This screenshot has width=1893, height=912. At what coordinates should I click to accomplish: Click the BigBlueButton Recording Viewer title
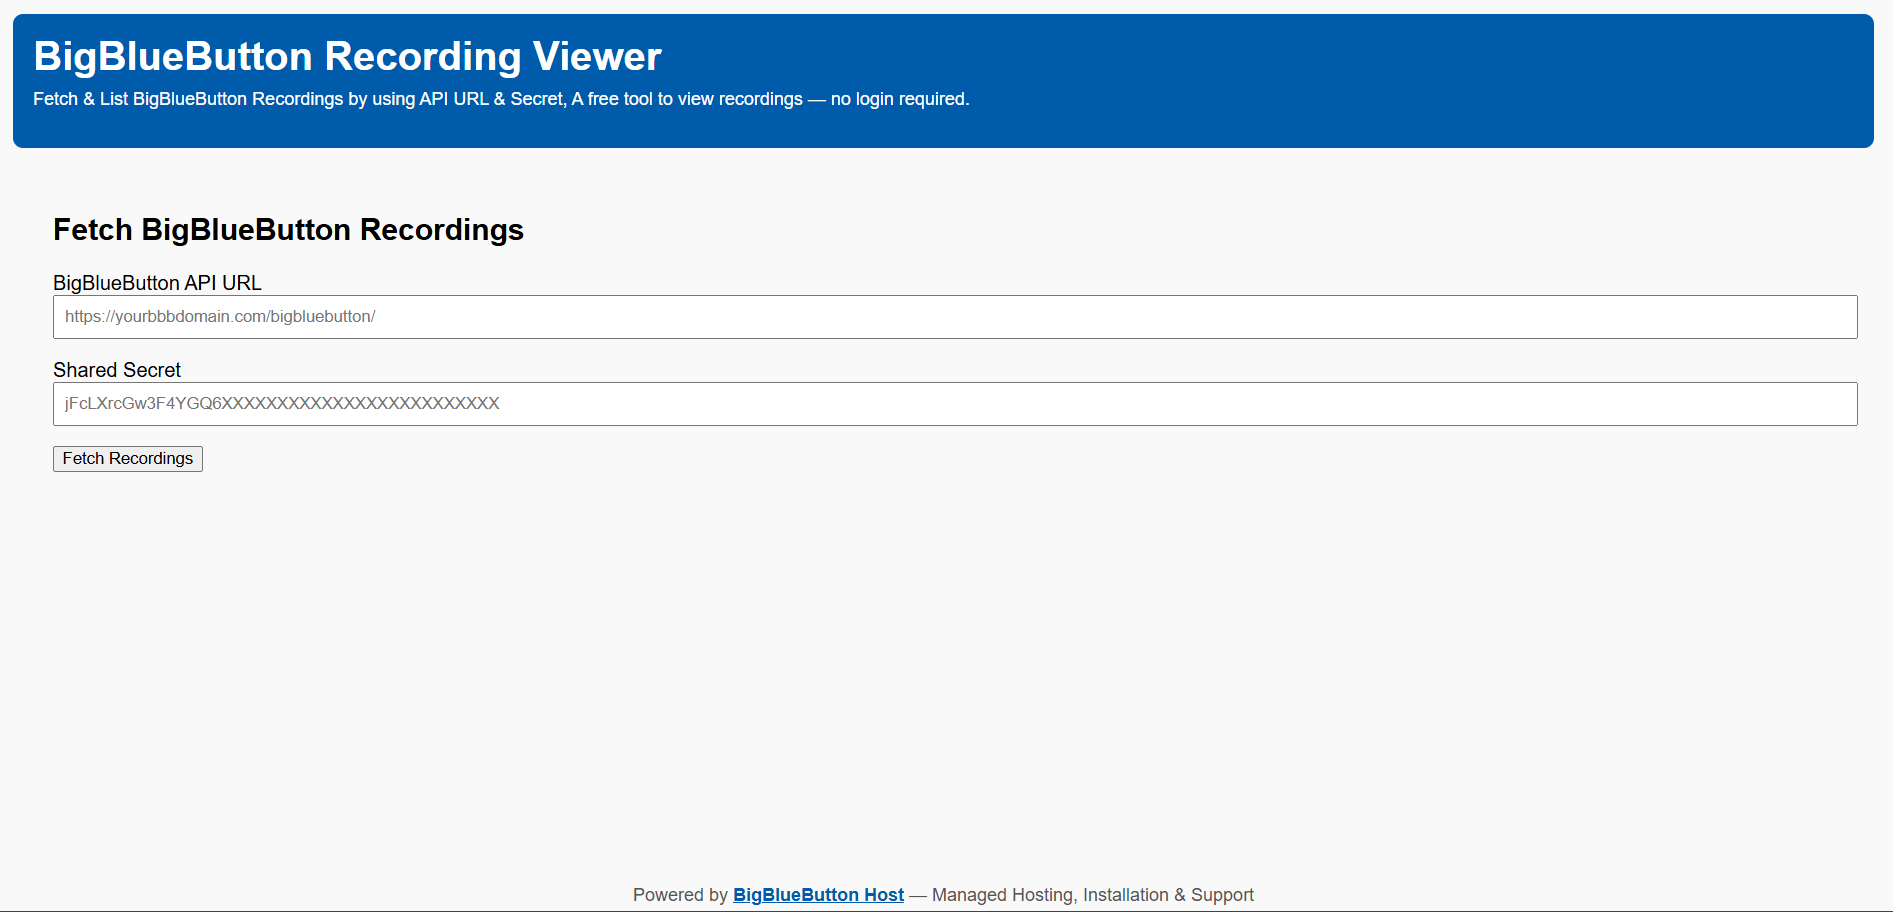(345, 56)
